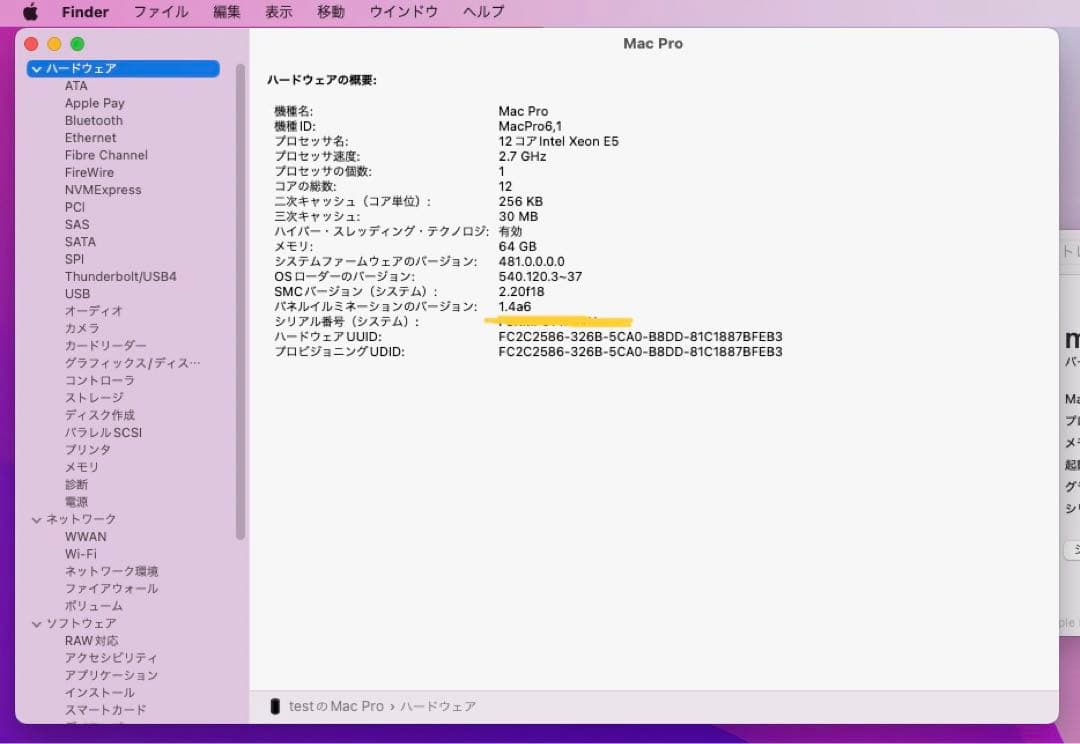Open the ウインドウ menu

[x=403, y=12]
